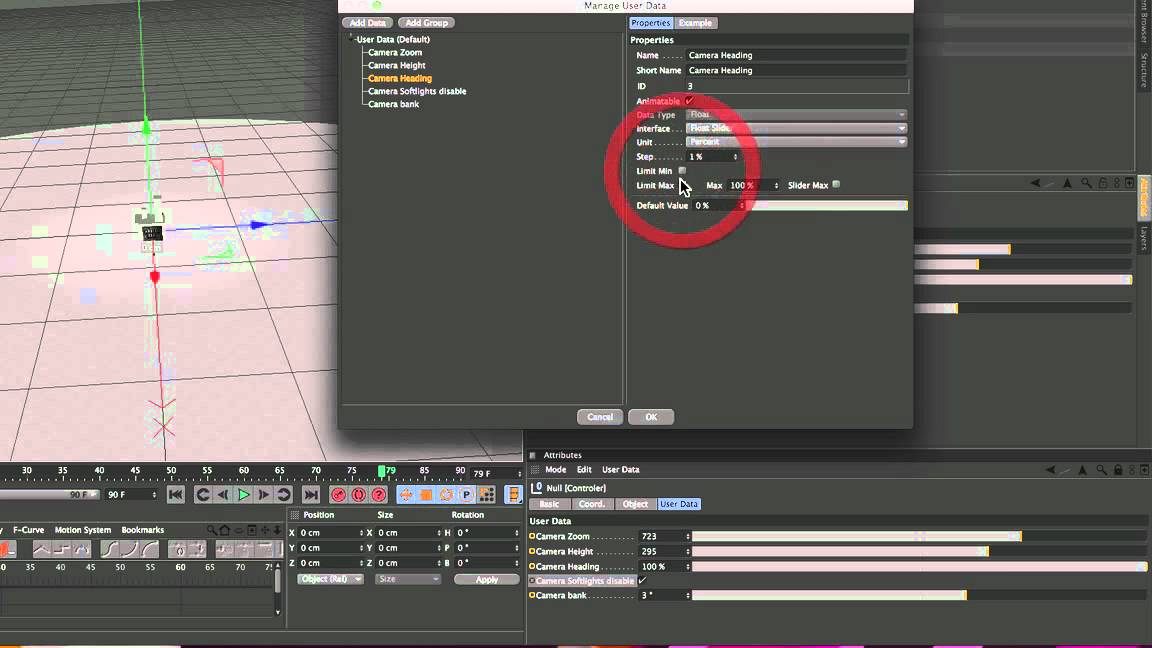1152x648 pixels.
Task: Click Step value stepper arrows
Action: tap(735, 156)
